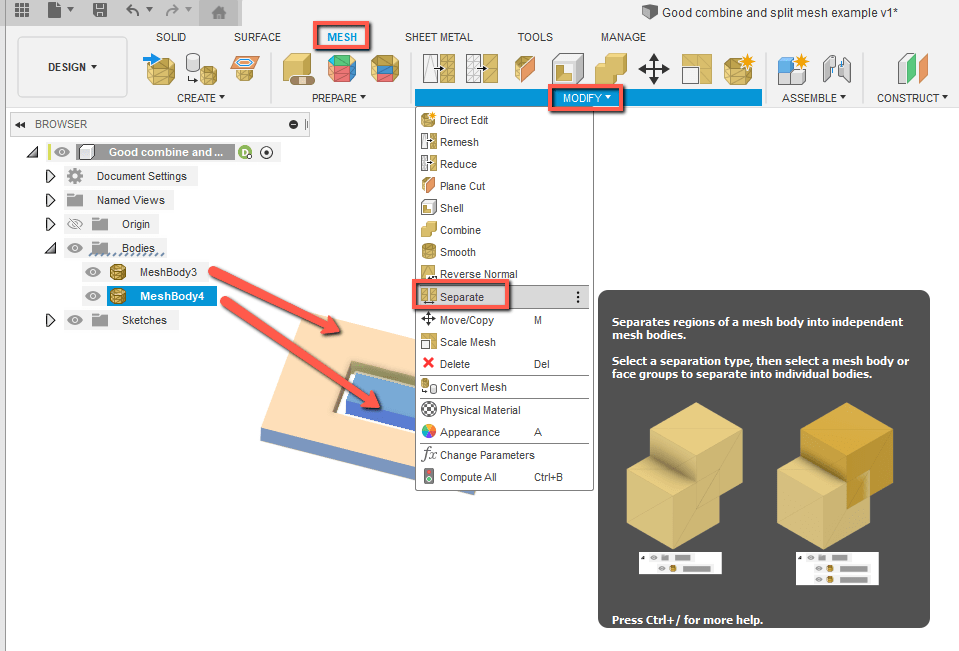
Task: Select the Plane Cut tool
Action: coord(464,185)
